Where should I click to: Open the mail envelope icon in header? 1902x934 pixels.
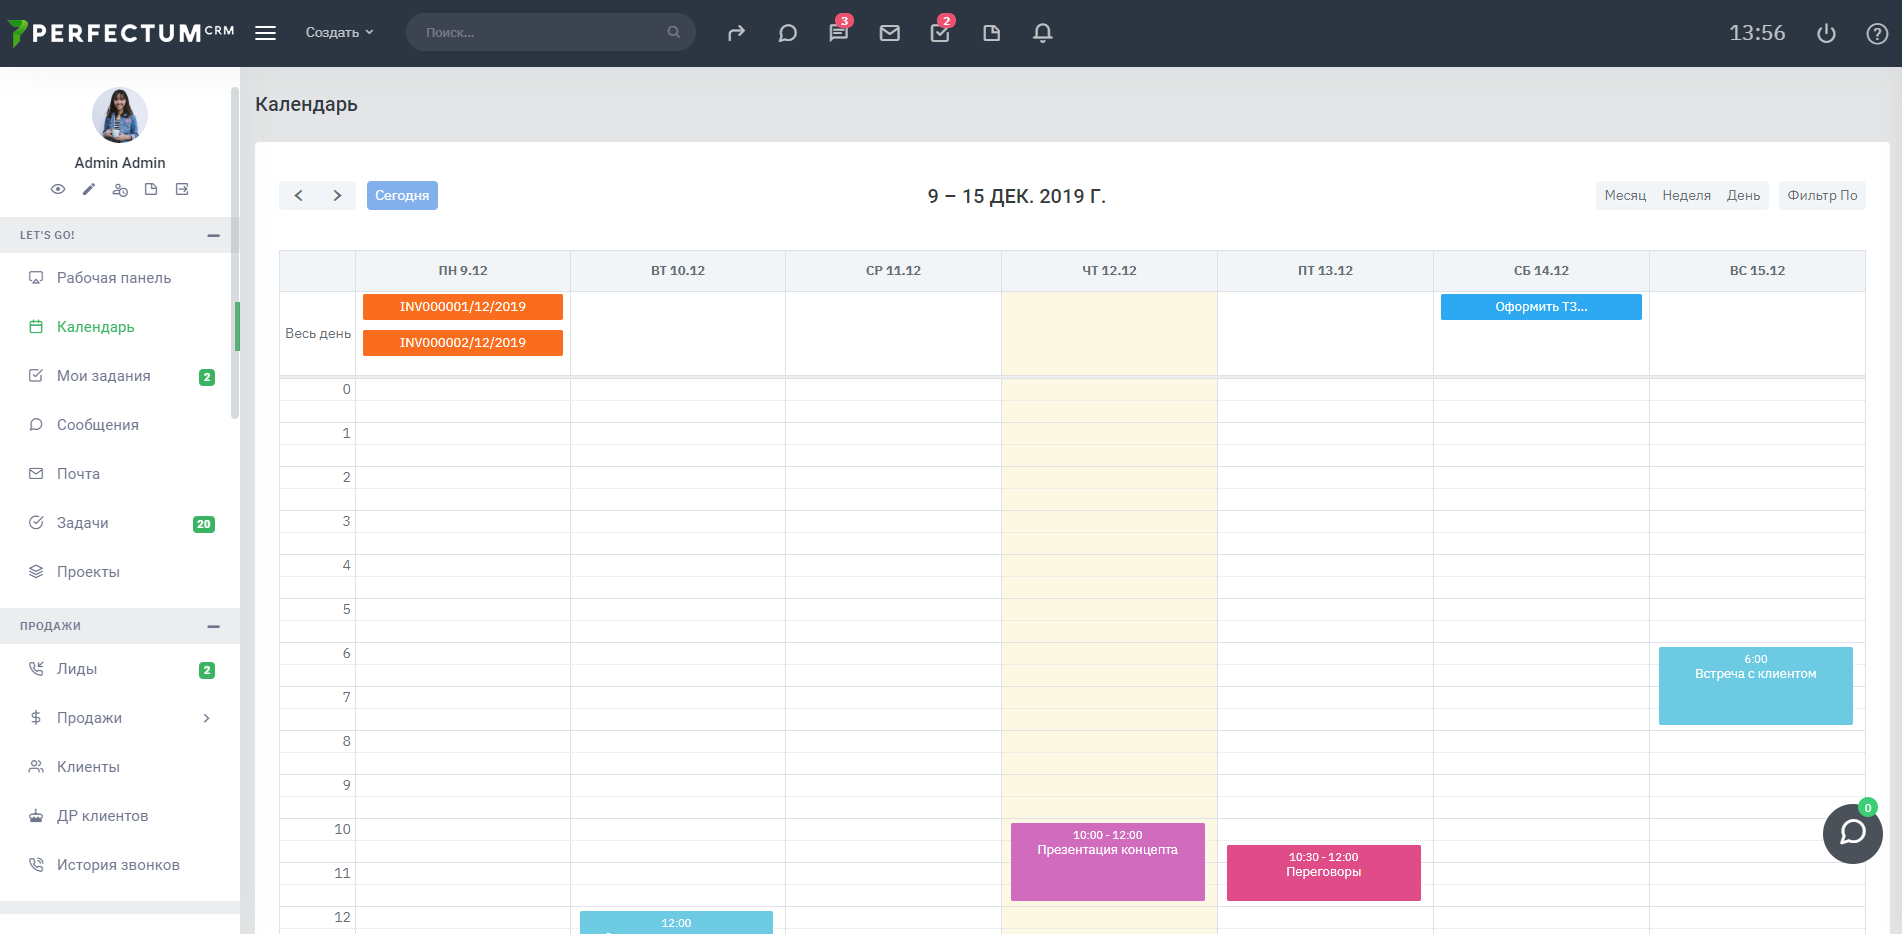pyautogui.click(x=889, y=33)
